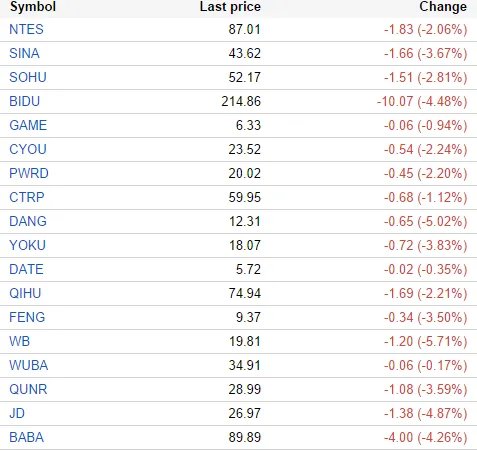Screen dimensions: 477x451
Task: Select the CTRP ticker link
Action: 27,197
